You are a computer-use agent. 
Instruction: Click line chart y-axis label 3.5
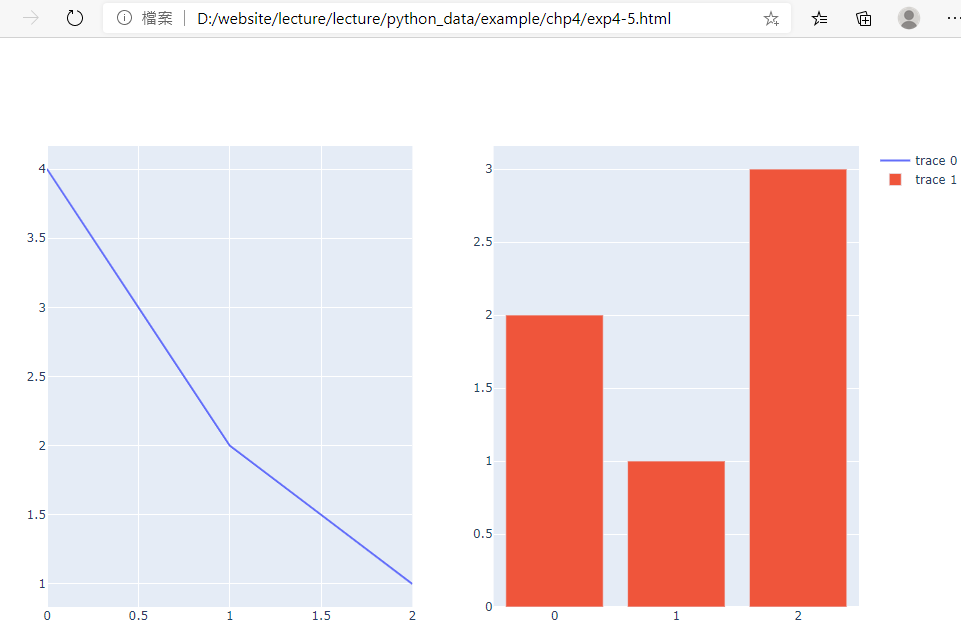pyautogui.click(x=36, y=238)
